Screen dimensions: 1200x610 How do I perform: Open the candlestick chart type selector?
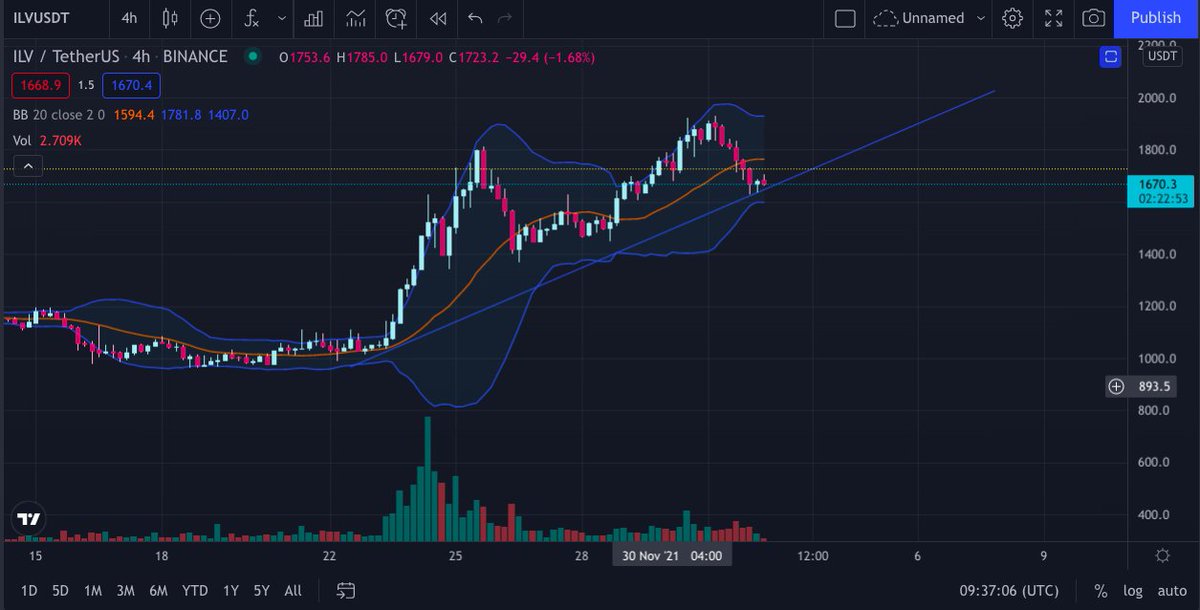170,18
